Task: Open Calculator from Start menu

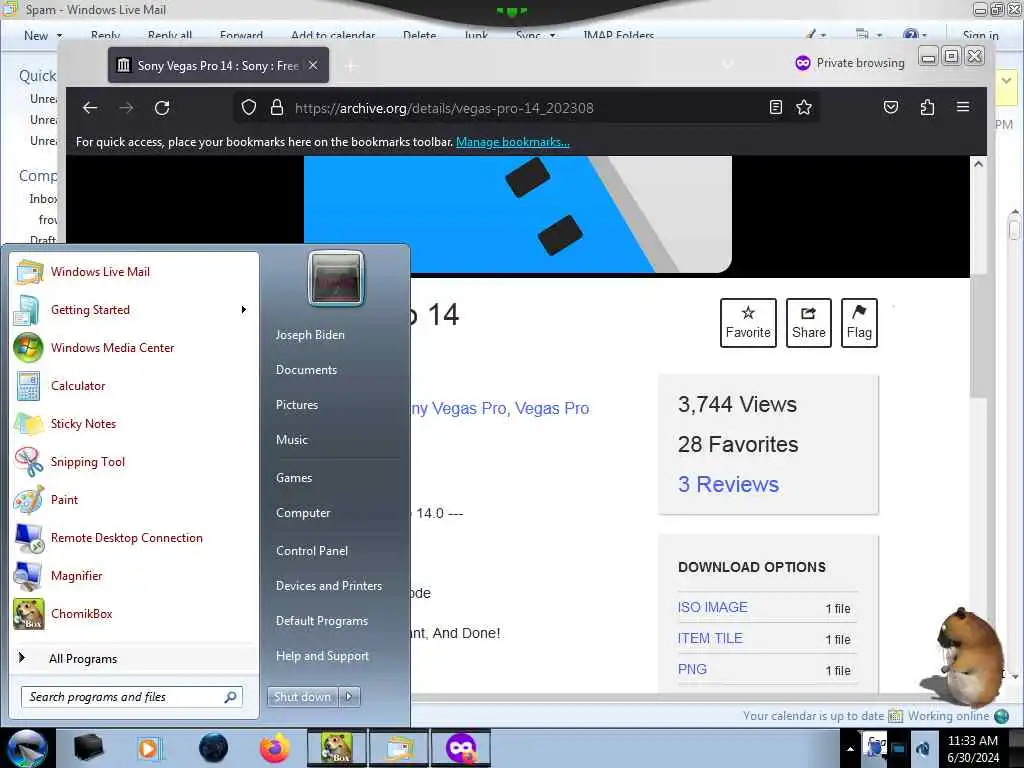Action: pos(135,385)
